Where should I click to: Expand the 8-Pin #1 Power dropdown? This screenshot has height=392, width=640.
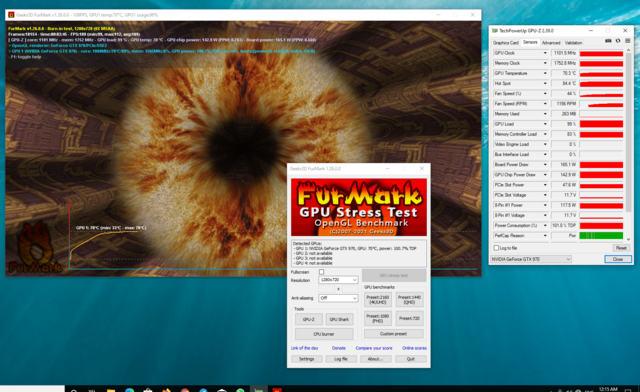[x=545, y=205]
